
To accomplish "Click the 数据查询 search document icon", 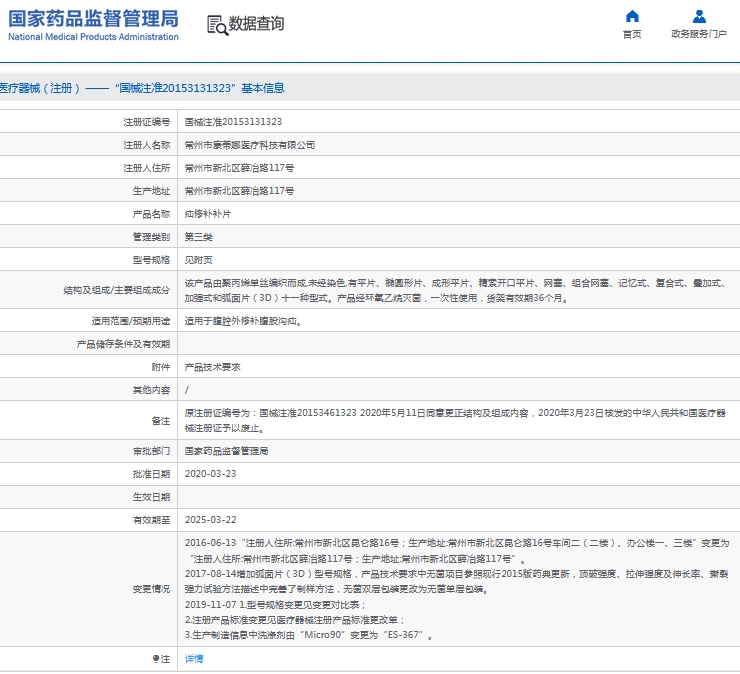I will click(x=218, y=25).
